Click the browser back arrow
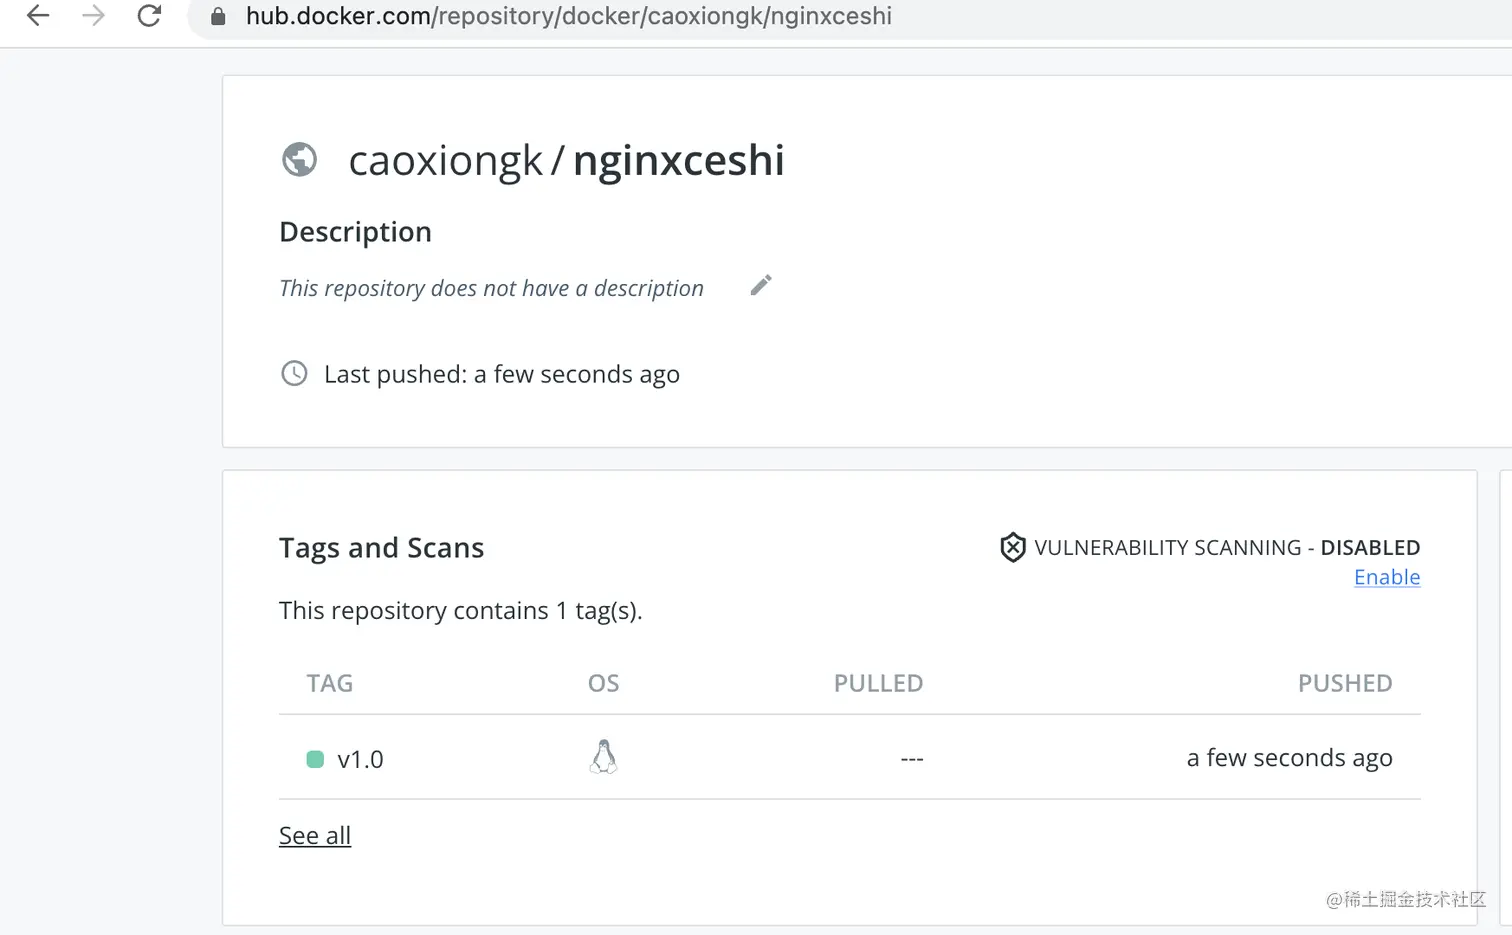The image size is (1512, 935). pyautogui.click(x=38, y=16)
